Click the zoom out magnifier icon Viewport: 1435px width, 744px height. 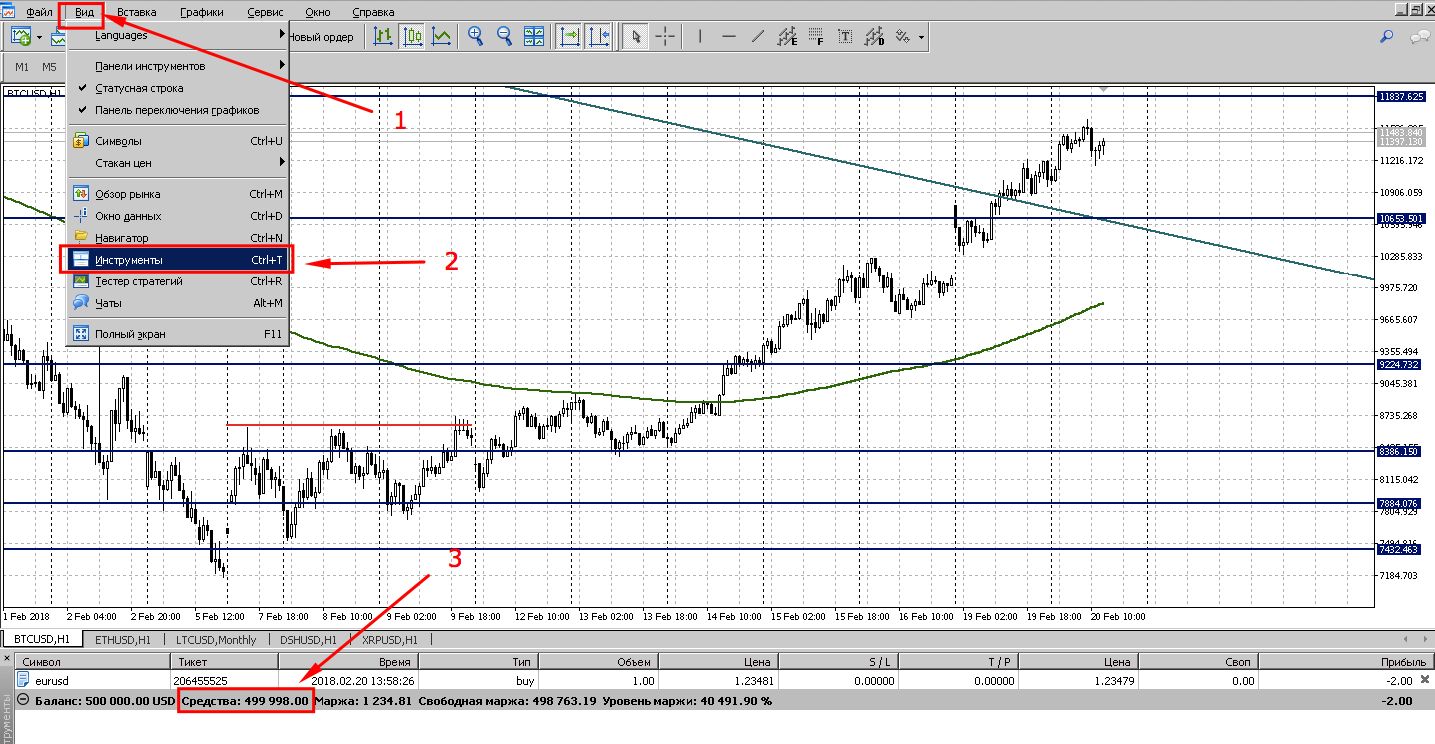[504, 37]
